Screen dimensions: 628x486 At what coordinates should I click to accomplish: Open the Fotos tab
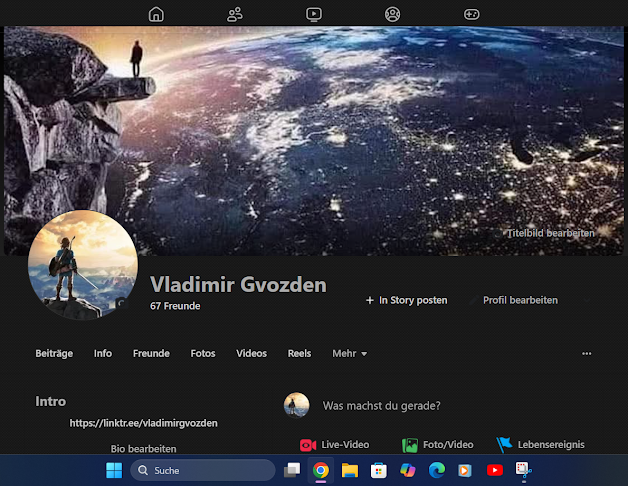coord(203,353)
